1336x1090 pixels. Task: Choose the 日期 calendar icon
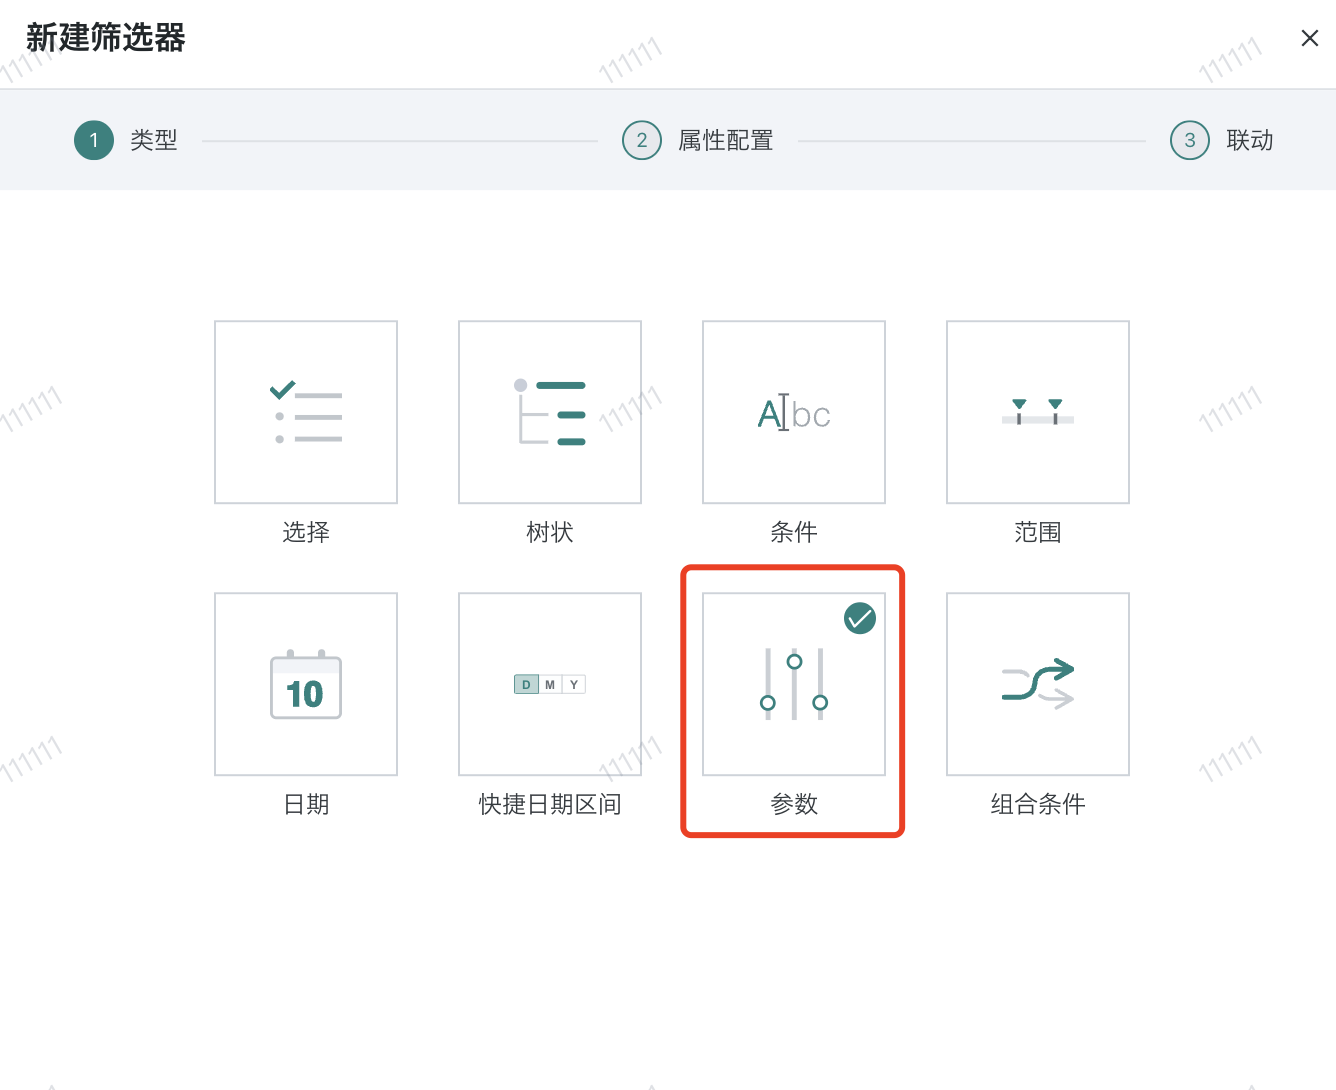point(306,684)
